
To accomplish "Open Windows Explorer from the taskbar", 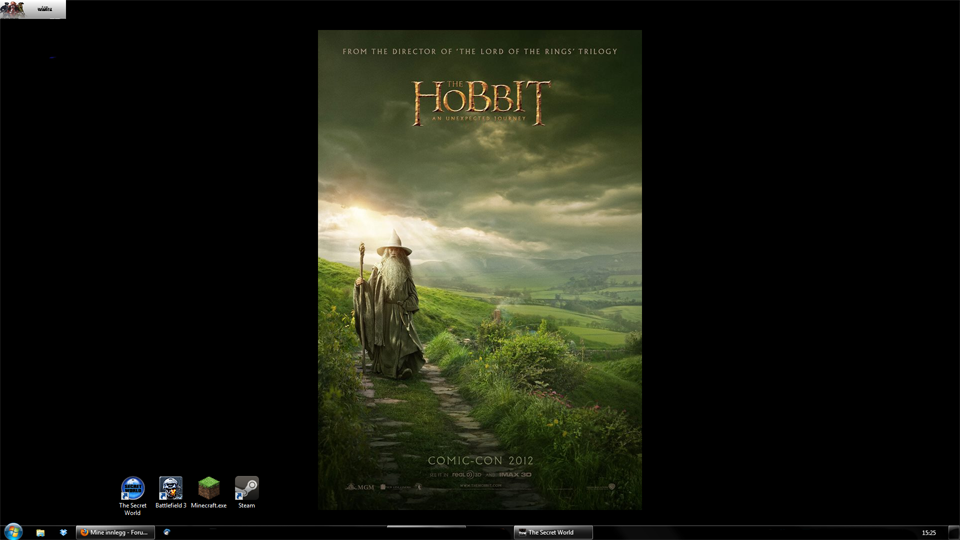I will click(40, 533).
